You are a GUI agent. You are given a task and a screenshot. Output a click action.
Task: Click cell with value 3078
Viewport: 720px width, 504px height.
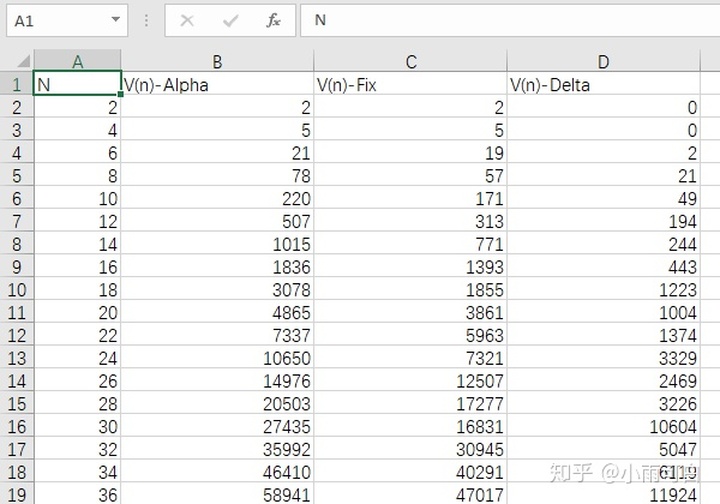[217, 289]
